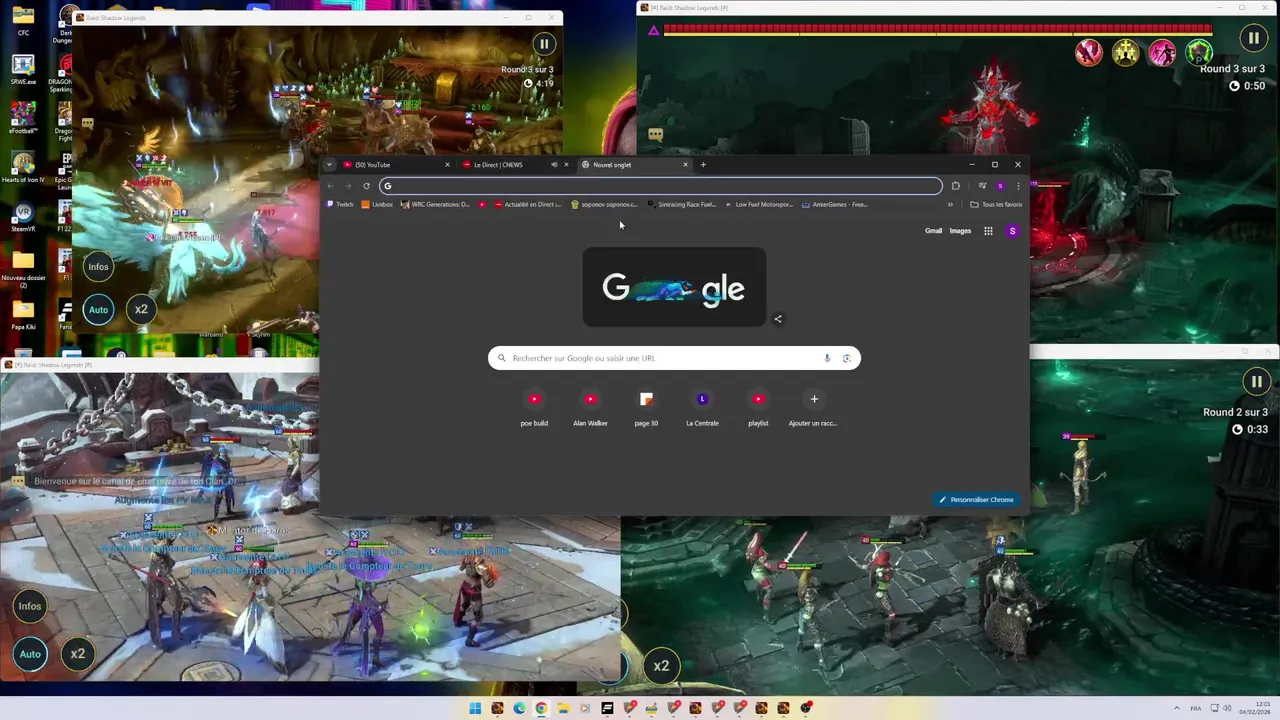Pause the Round 2 sur 3 battle
This screenshot has height=720, width=1280.
click(1256, 381)
